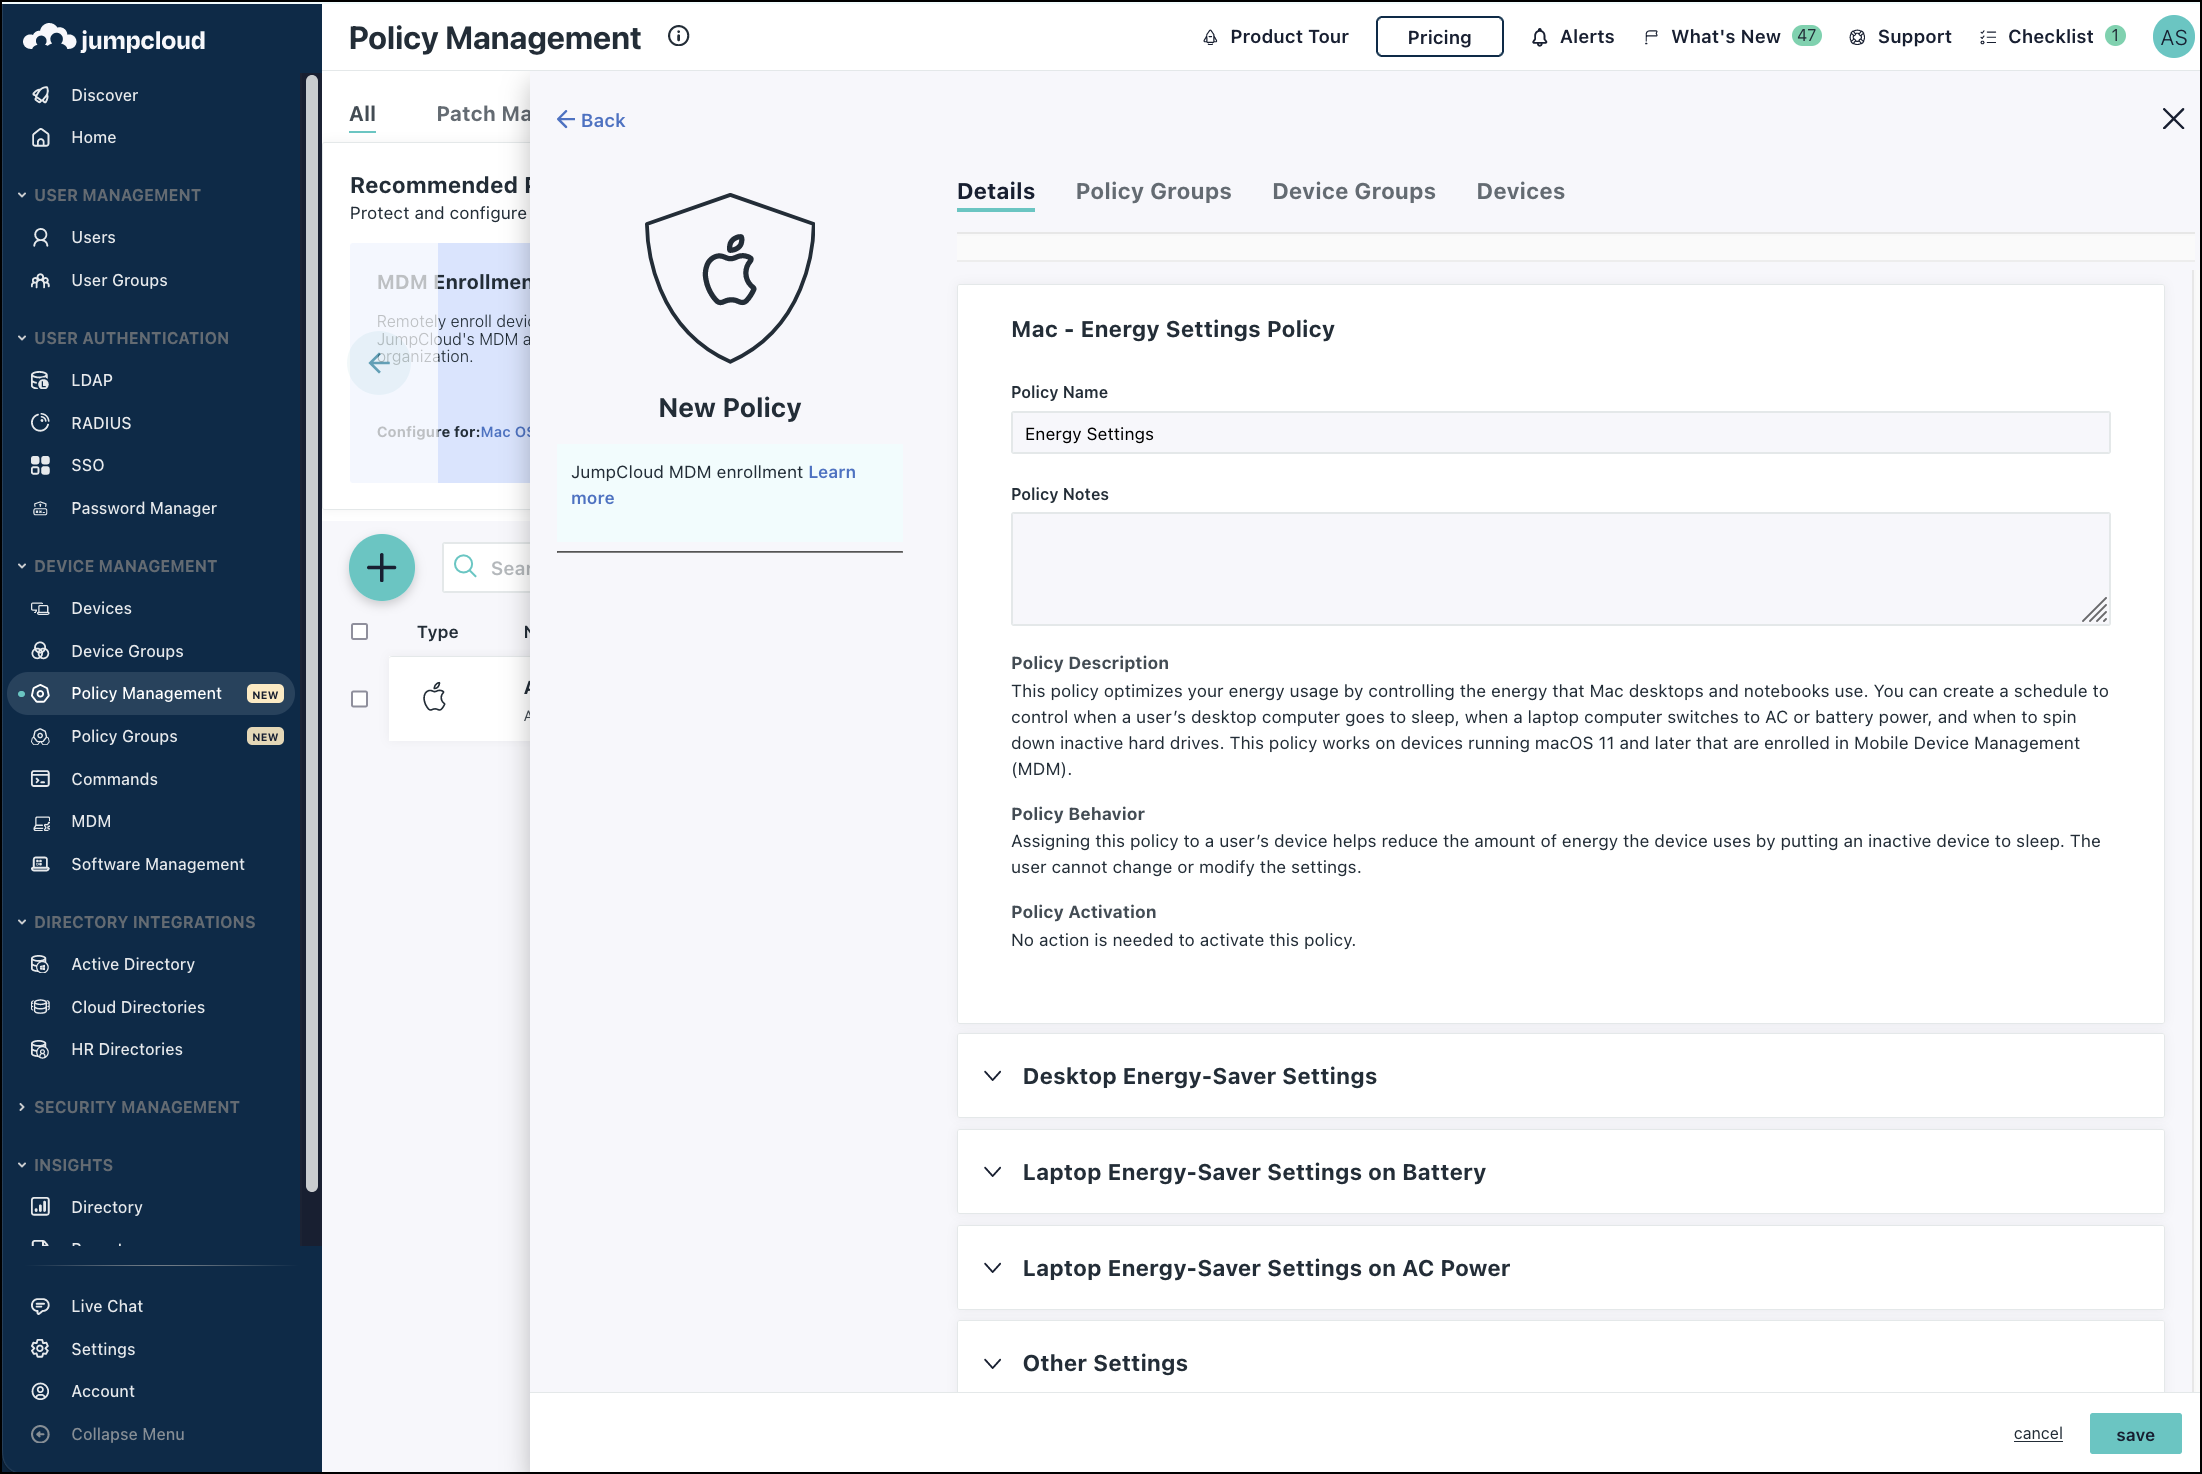2202x1474 pixels.
Task: Open Live Chat in the sidebar
Action: (x=107, y=1306)
